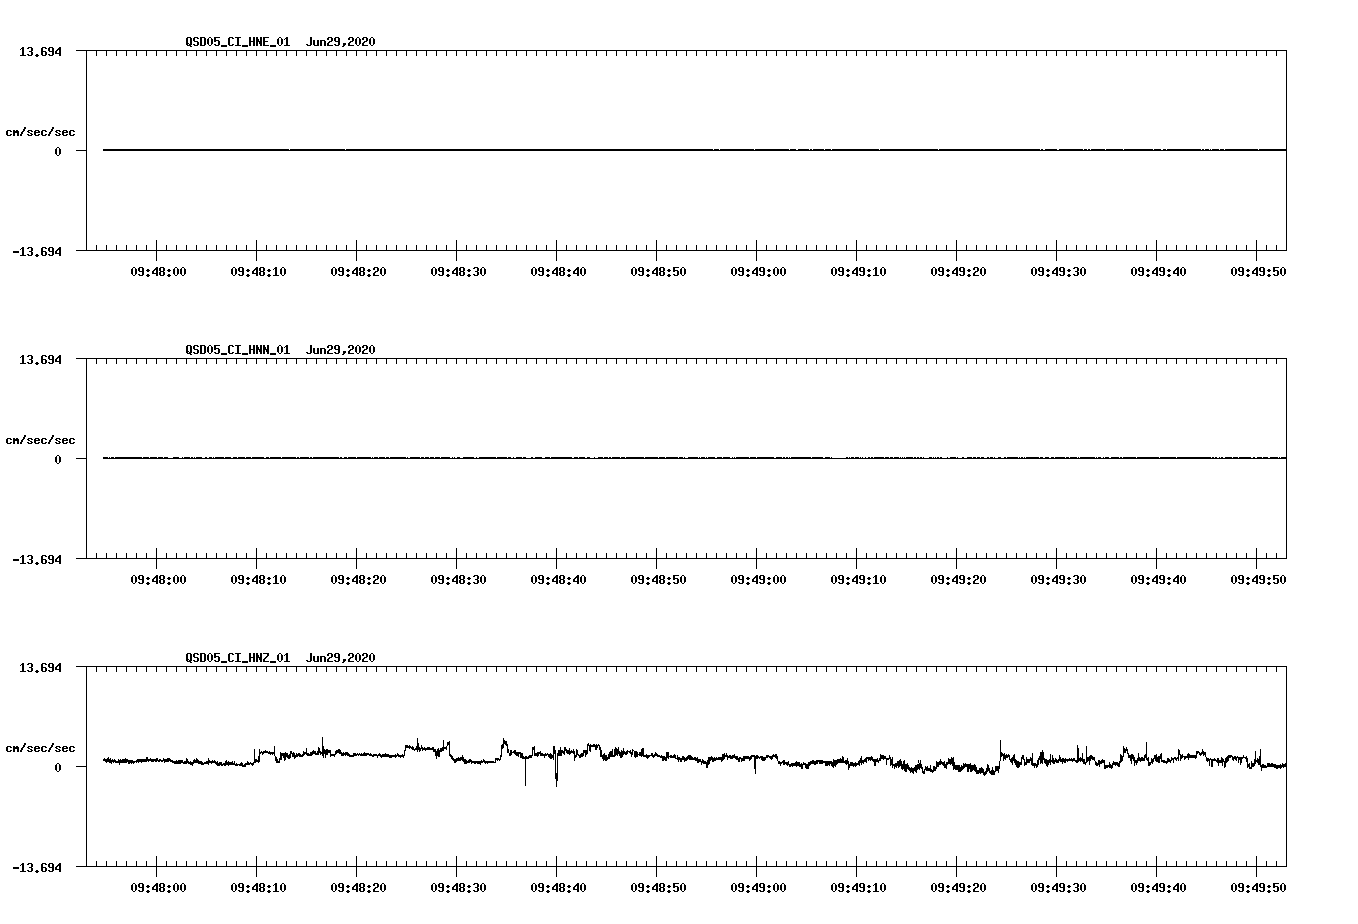1358x924 pixels.
Task: Click the QSD05_CI_HNZ_01 plot title
Action: click(237, 658)
